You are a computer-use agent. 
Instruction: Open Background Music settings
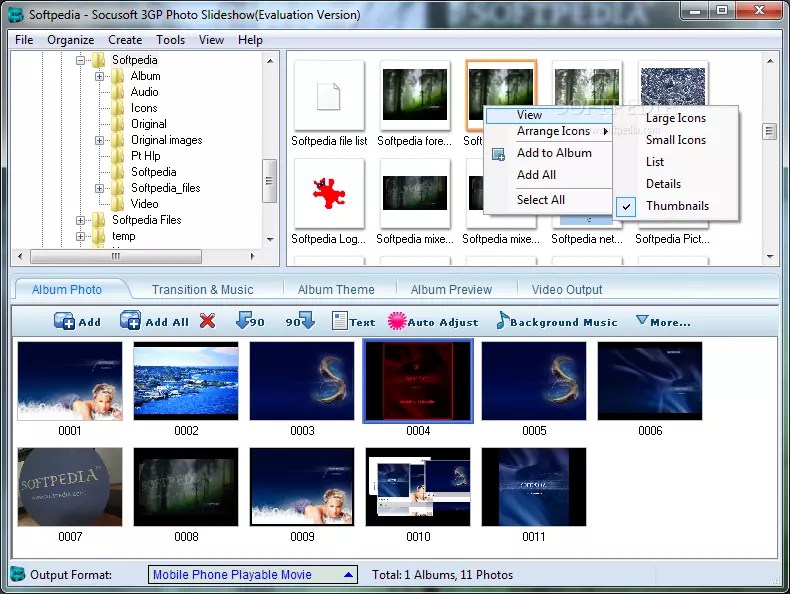[557, 321]
